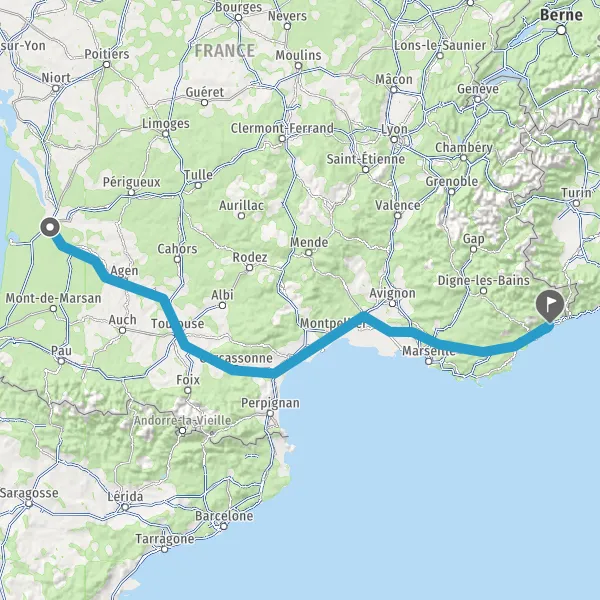600x600 pixels.
Task: Select the Lyon city marker
Action: coord(394,139)
